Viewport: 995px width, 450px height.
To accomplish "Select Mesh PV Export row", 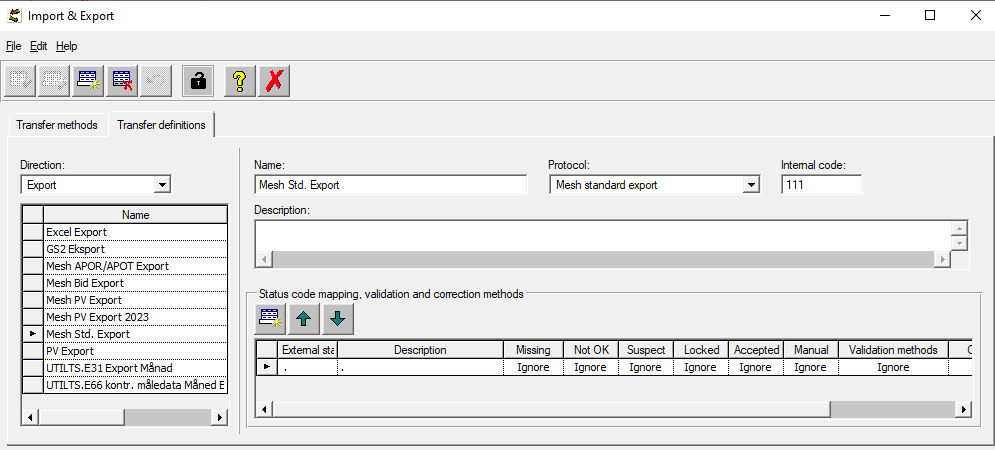I will [x=135, y=300].
